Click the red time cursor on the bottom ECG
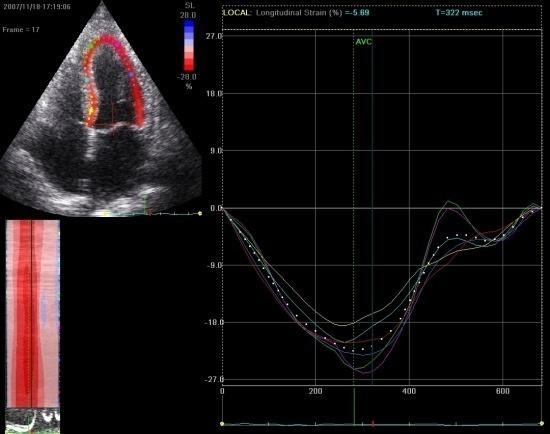 coord(373,424)
